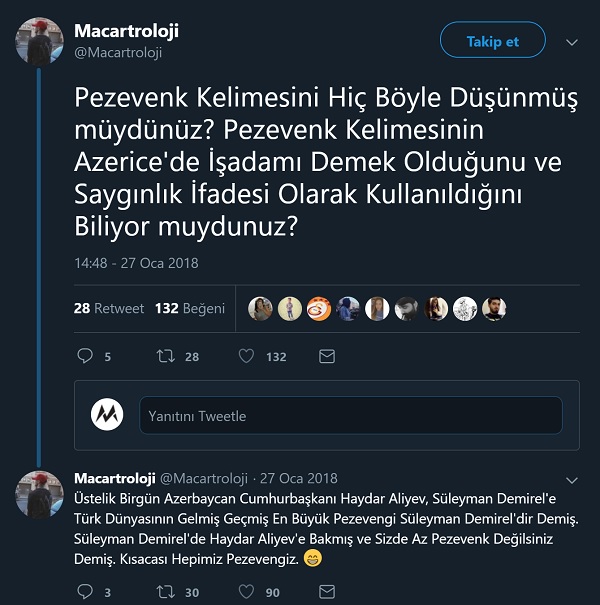
Task: Click the second tweet's author avatar
Action: coord(40,494)
